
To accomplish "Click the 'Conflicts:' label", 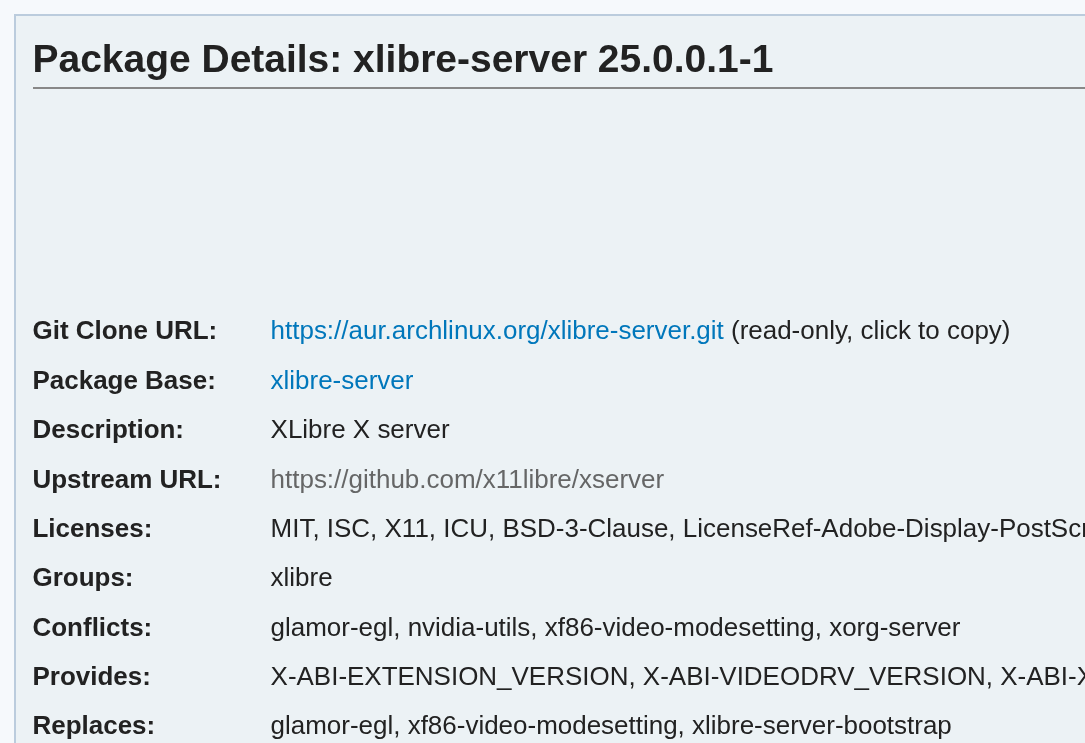I will point(92,627).
